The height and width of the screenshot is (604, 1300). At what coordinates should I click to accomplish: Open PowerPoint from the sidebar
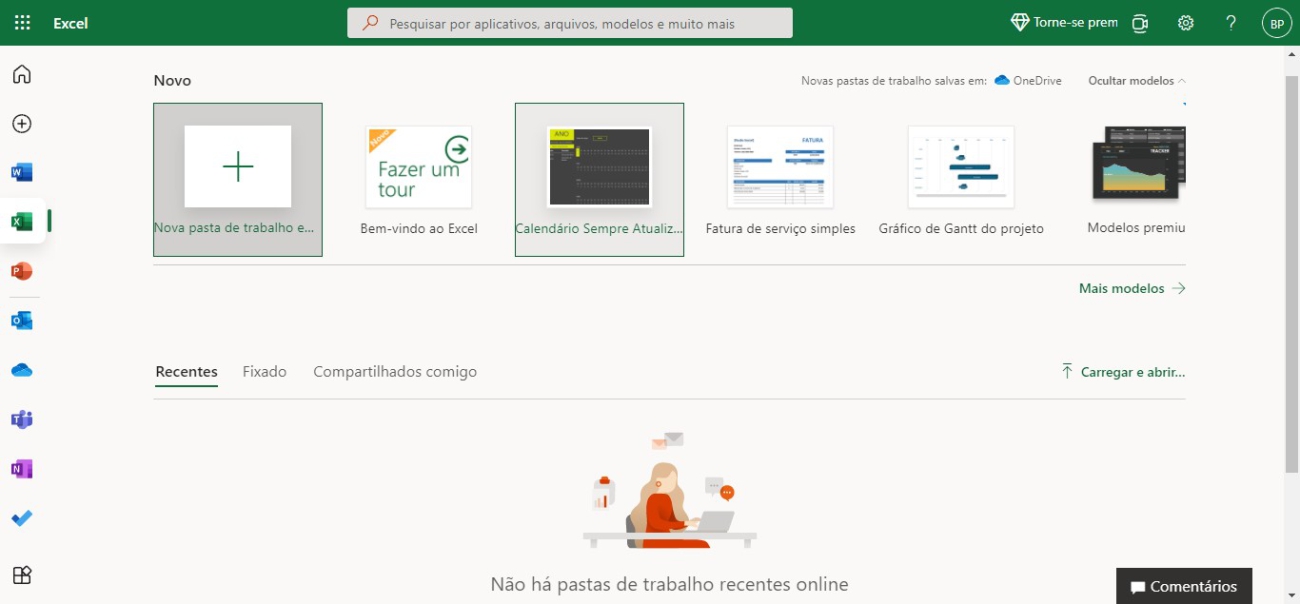[x=22, y=271]
